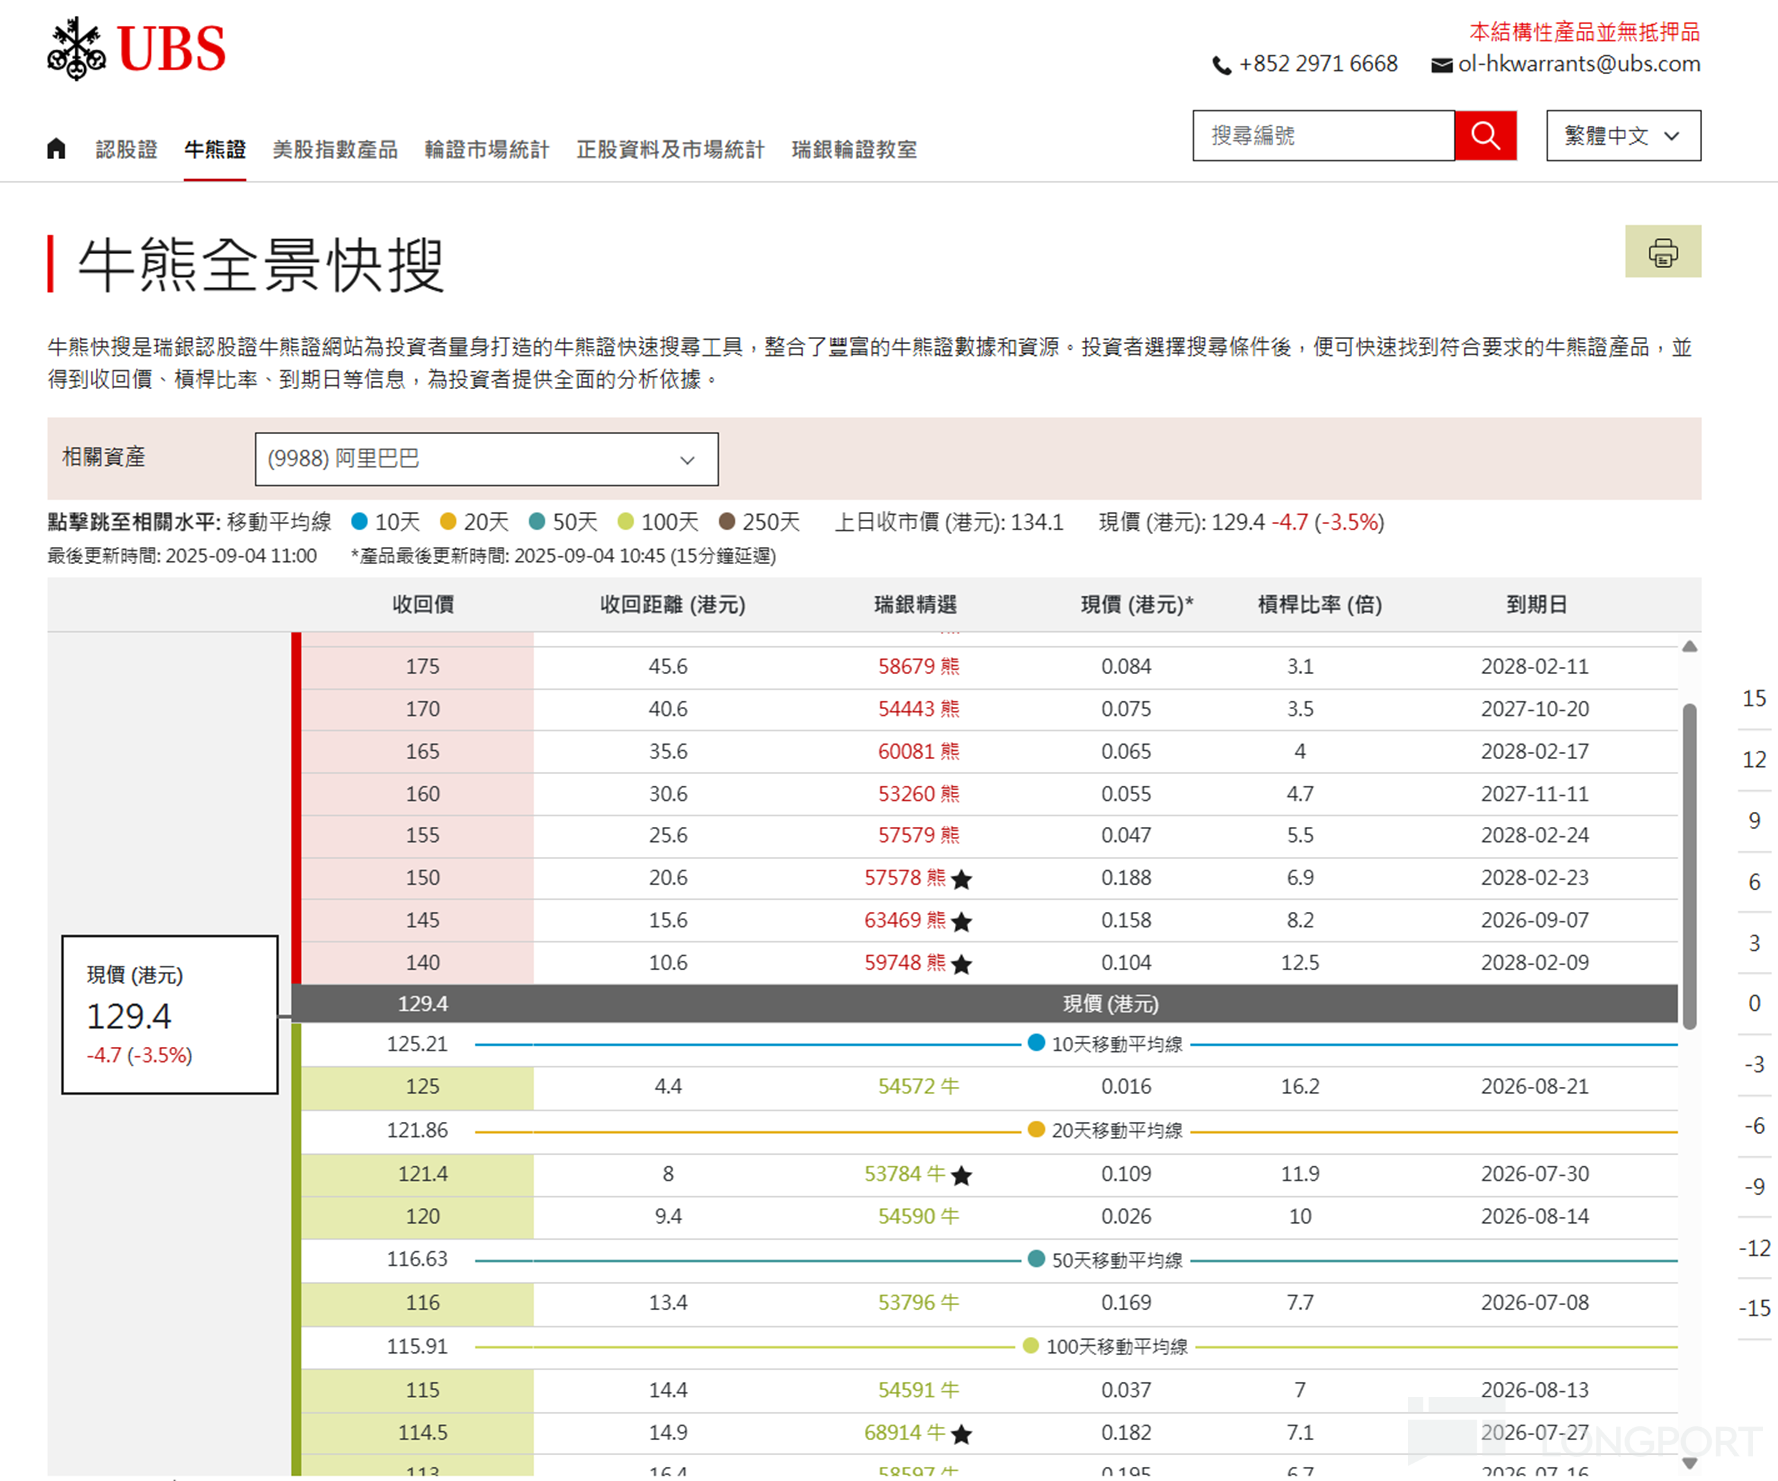
Task: Click scale value -15 on right axis
Action: click(1754, 1308)
